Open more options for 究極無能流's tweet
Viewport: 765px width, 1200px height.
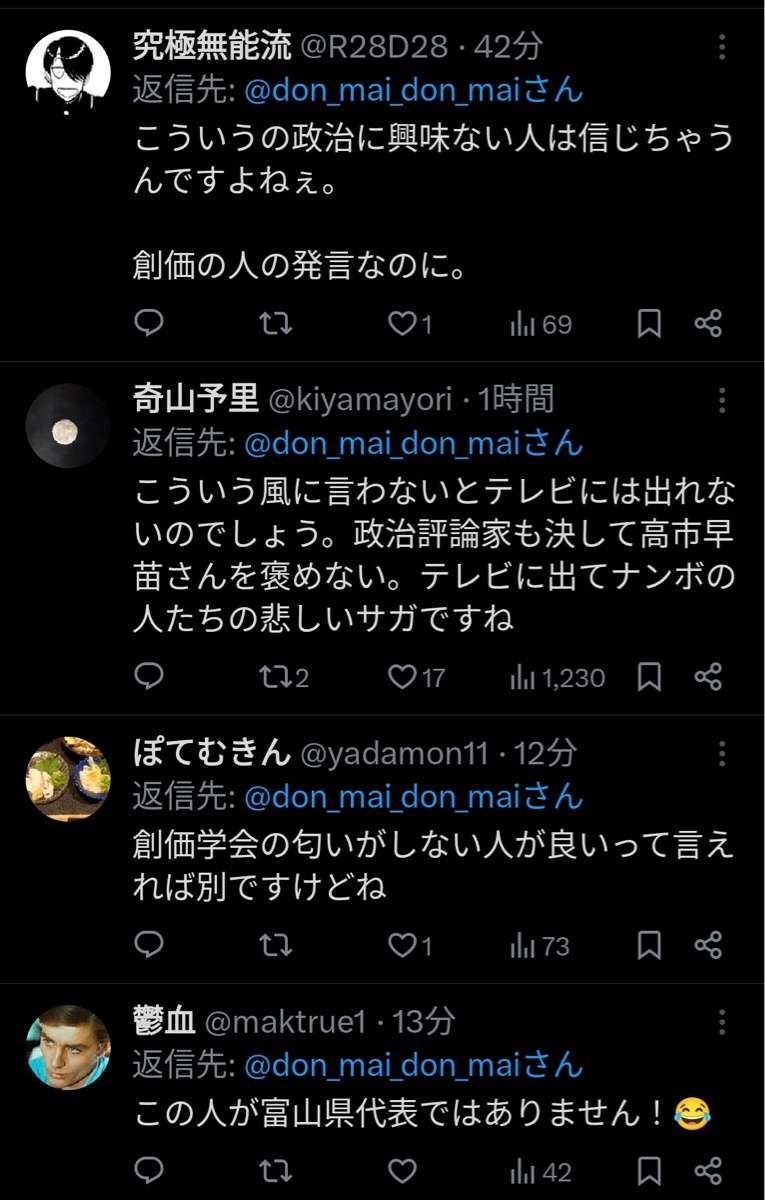[x=722, y=47]
